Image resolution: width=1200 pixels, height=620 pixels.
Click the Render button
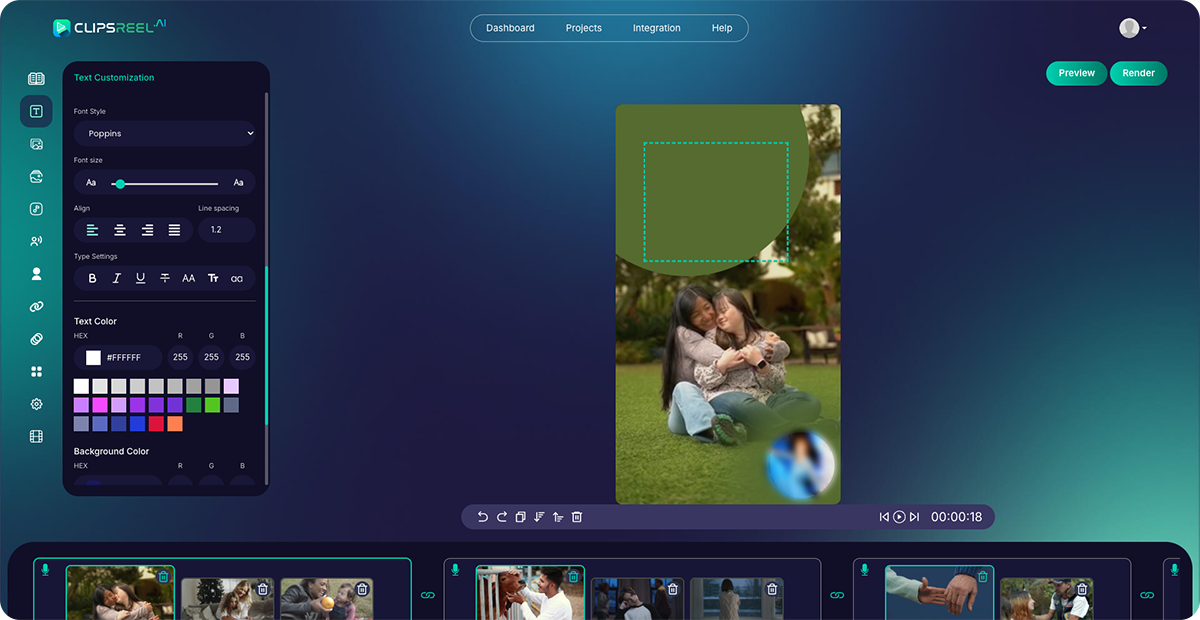click(x=1138, y=73)
